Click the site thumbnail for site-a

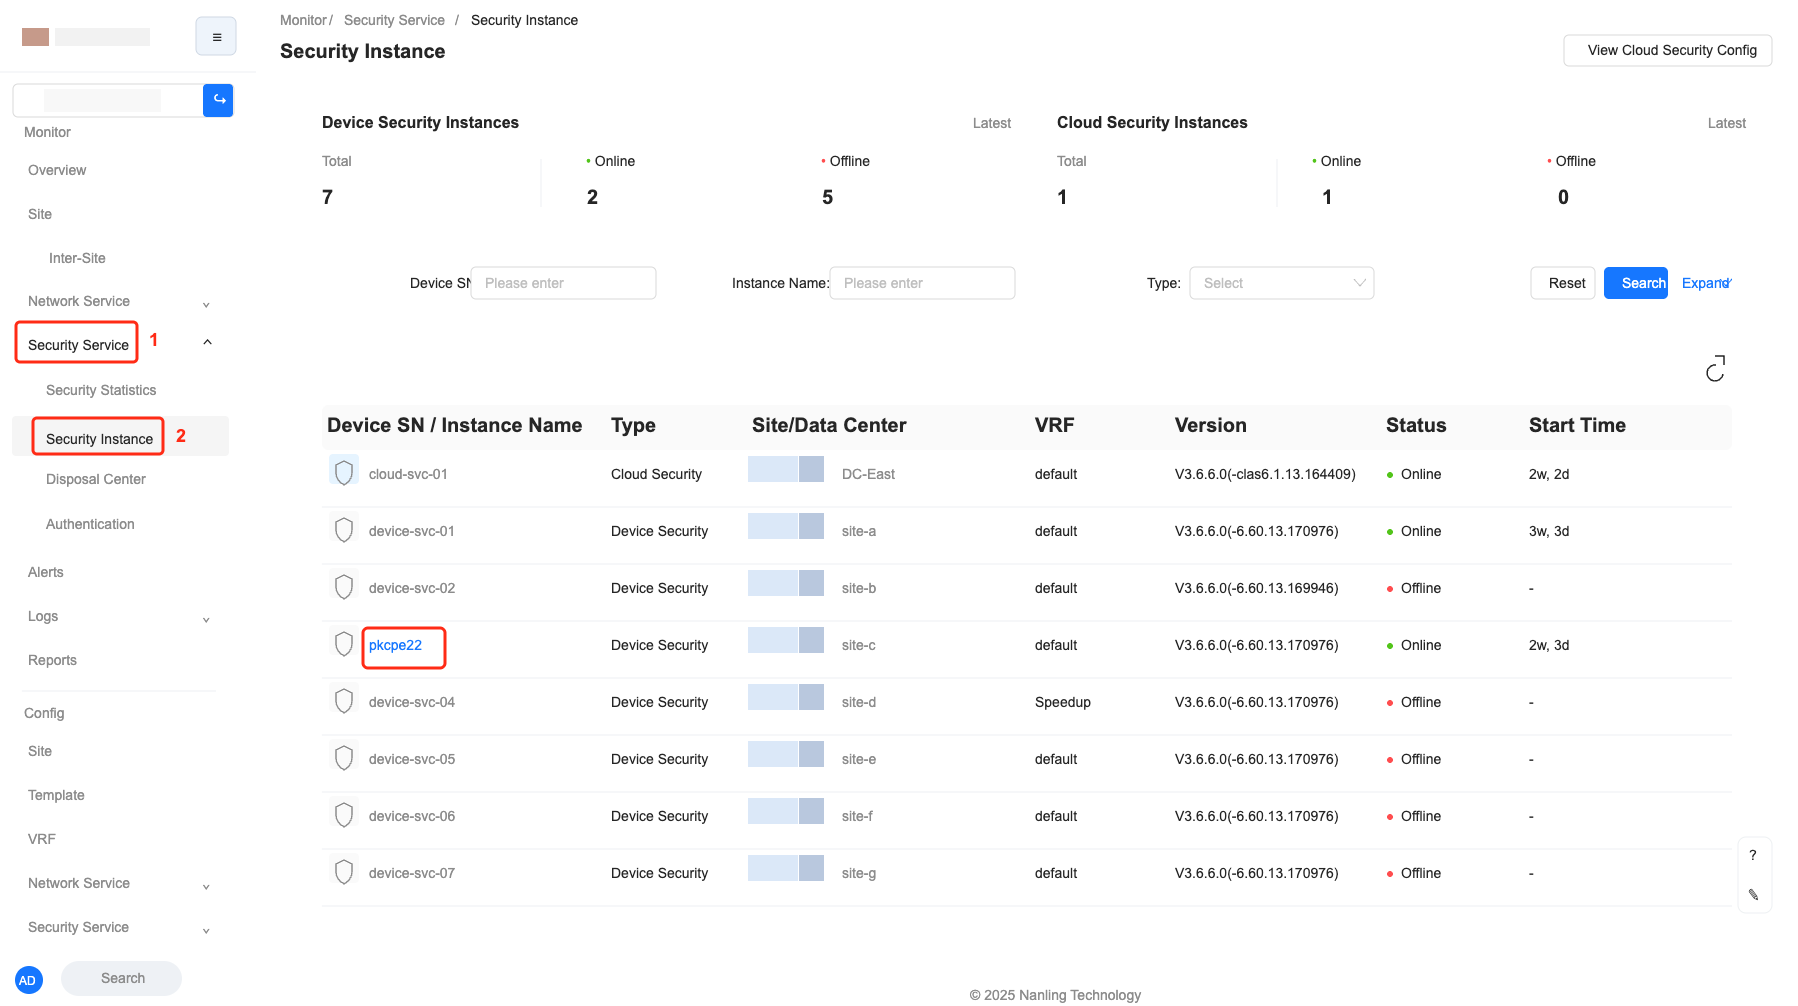click(x=786, y=526)
